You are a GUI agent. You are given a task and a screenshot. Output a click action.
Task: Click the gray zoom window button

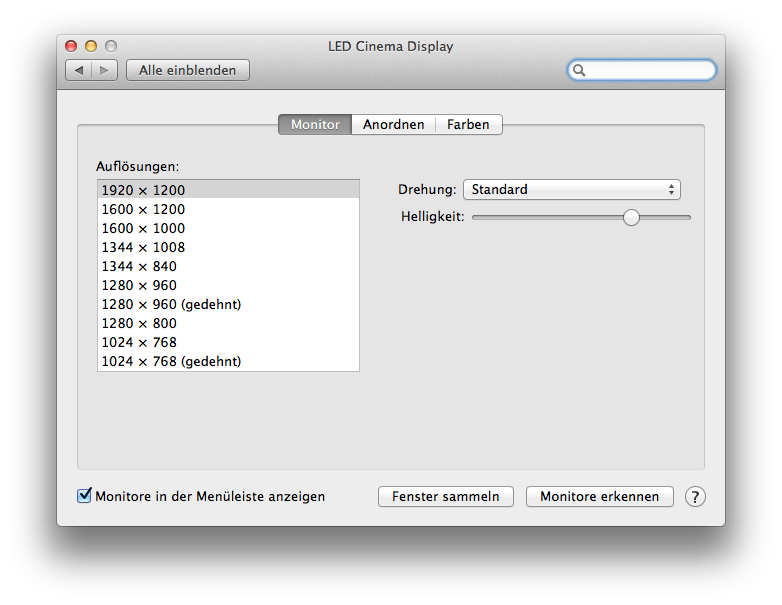pos(111,46)
